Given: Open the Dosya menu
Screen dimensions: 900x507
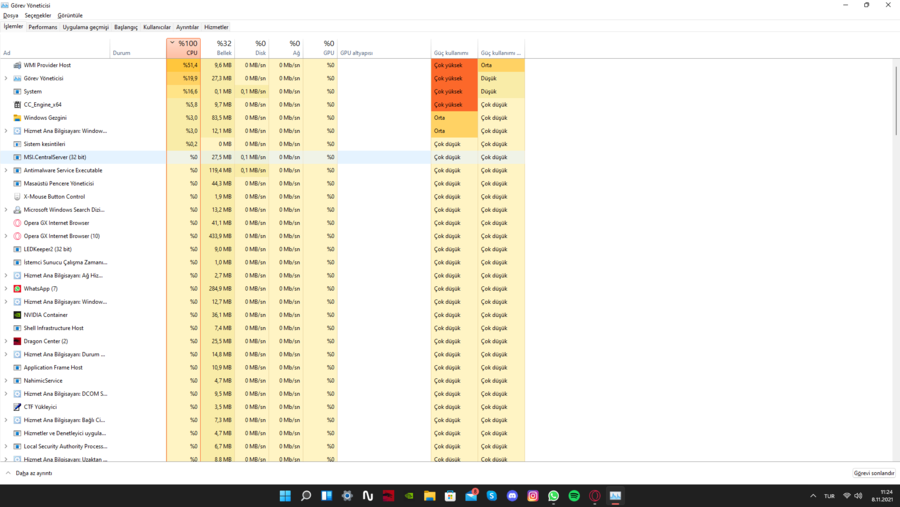Looking at the screenshot, I should tap(11, 16).
